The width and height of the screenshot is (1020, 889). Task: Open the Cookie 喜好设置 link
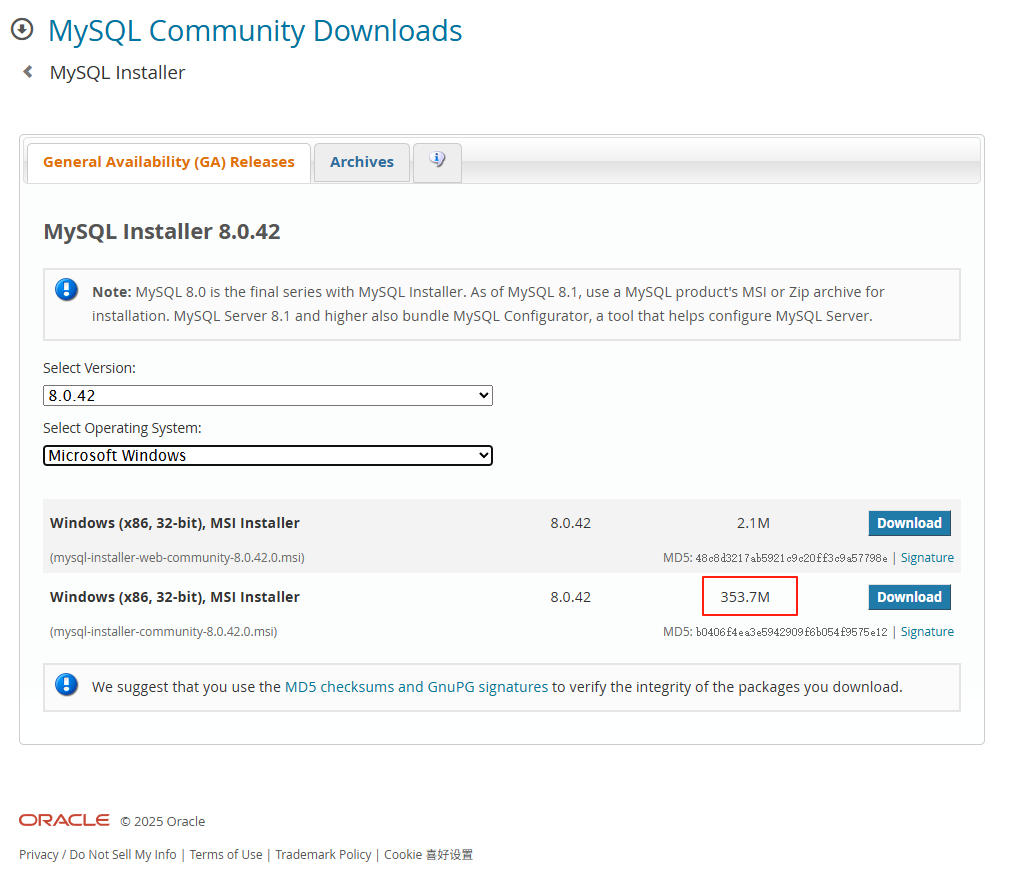click(429, 855)
